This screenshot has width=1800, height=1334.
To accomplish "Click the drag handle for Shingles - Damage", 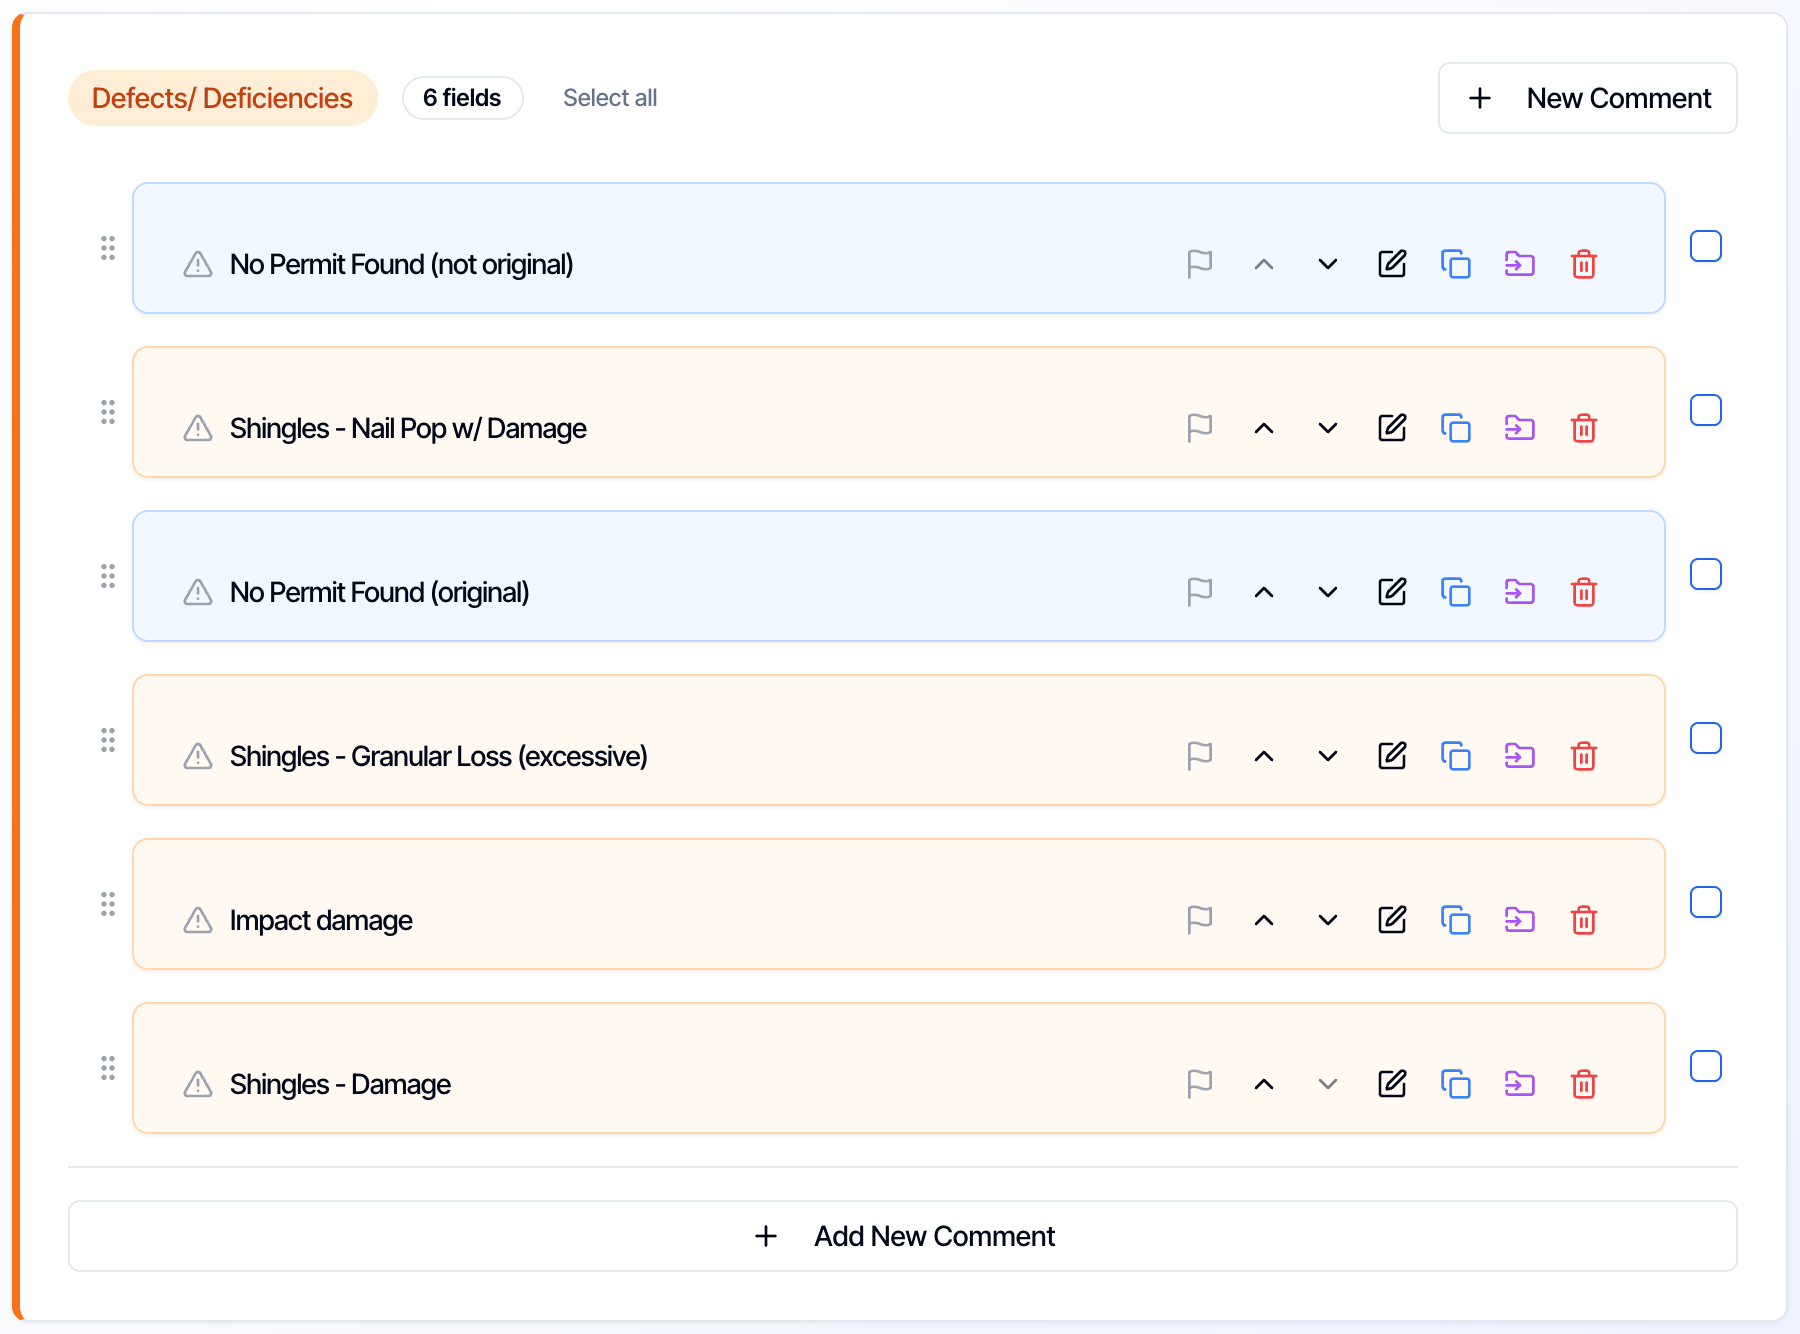I will (x=108, y=1068).
